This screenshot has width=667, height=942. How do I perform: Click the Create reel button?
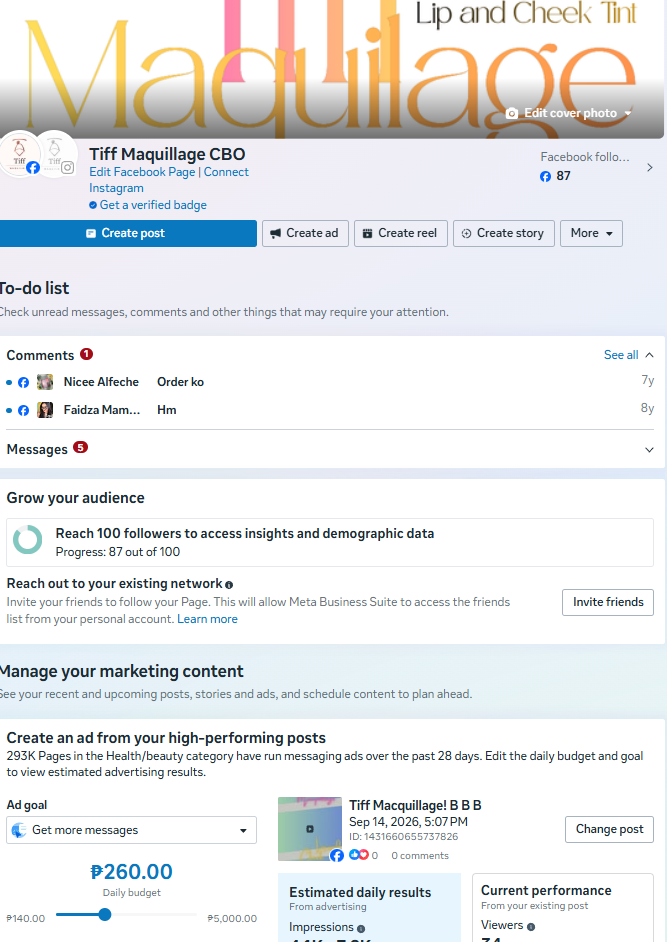click(401, 233)
